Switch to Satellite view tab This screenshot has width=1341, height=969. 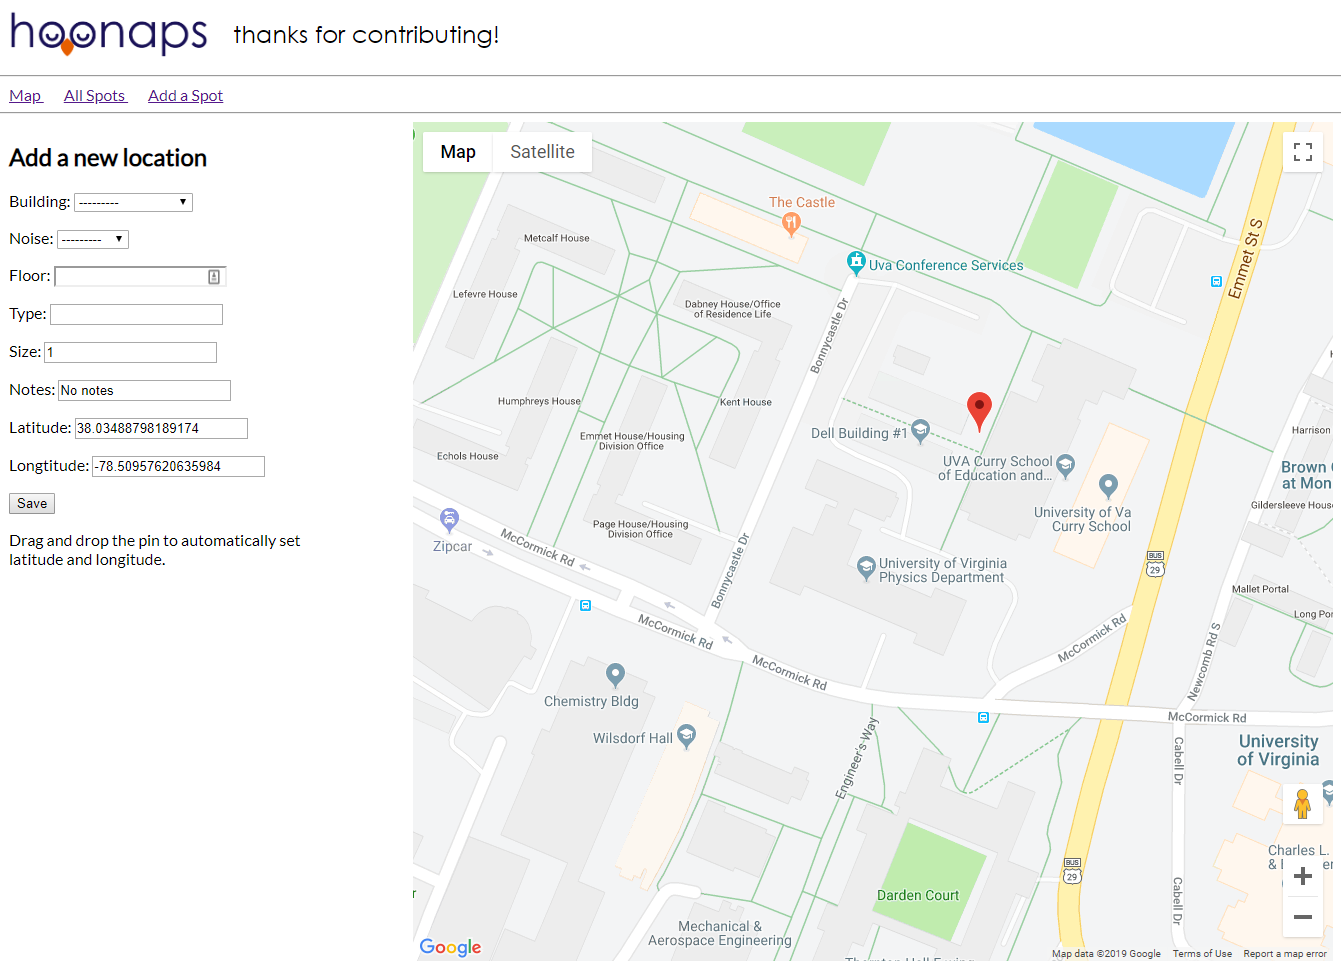pos(542,152)
